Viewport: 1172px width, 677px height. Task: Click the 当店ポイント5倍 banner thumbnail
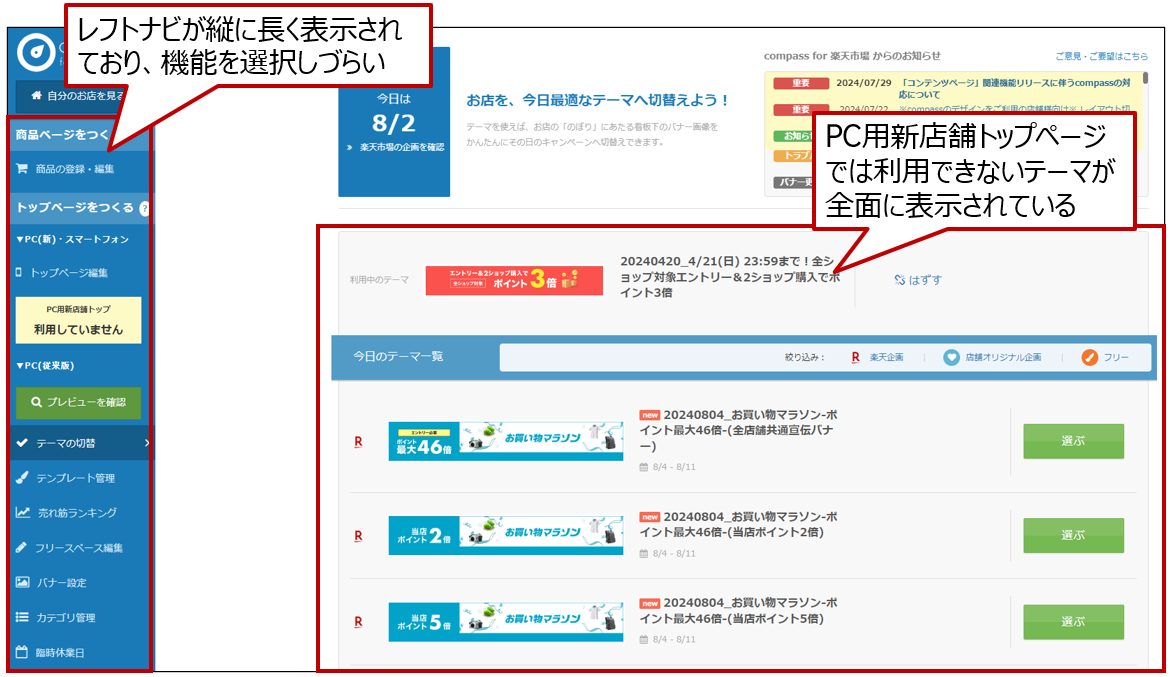[505, 622]
